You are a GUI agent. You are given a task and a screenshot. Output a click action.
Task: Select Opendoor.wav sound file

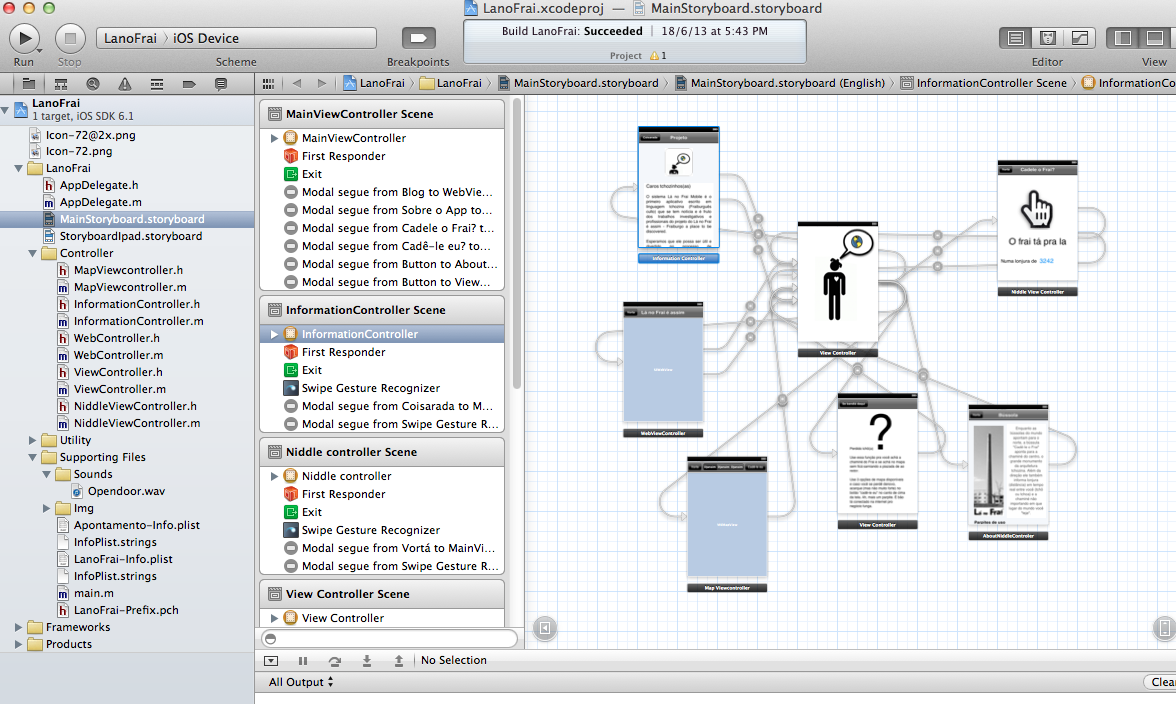point(127,491)
